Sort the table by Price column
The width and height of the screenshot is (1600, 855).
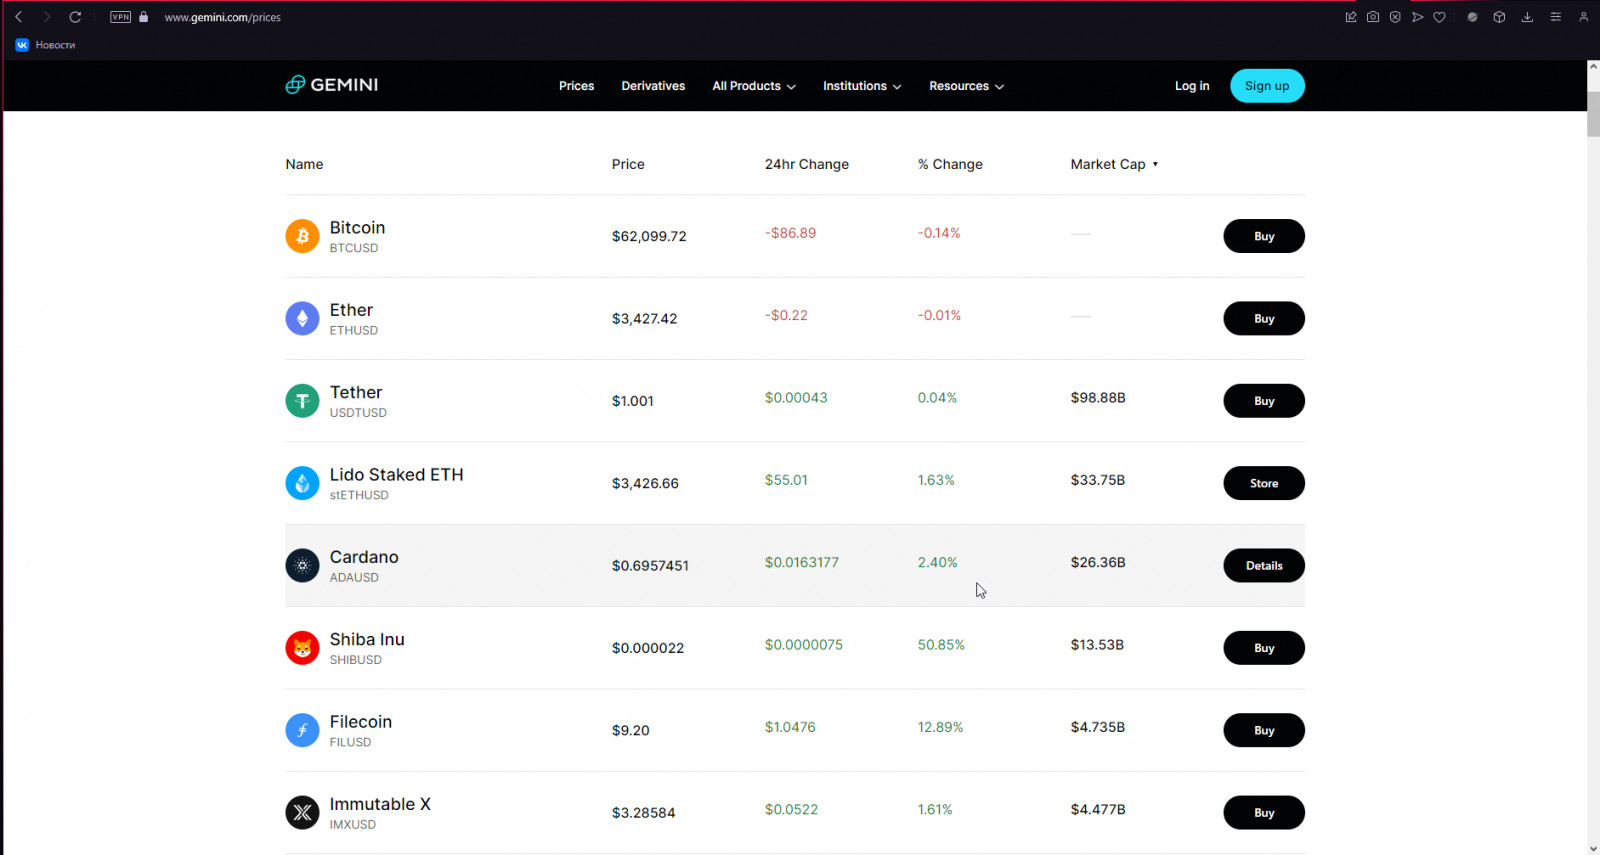(628, 164)
